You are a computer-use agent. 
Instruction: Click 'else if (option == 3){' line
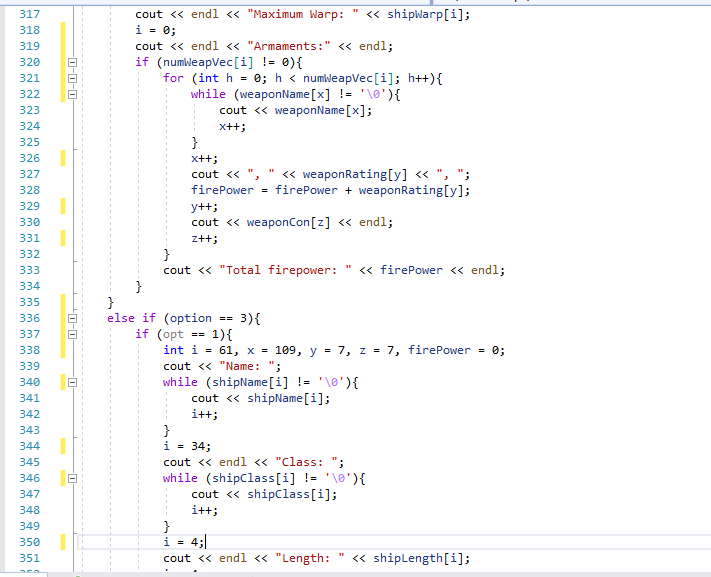(184, 318)
